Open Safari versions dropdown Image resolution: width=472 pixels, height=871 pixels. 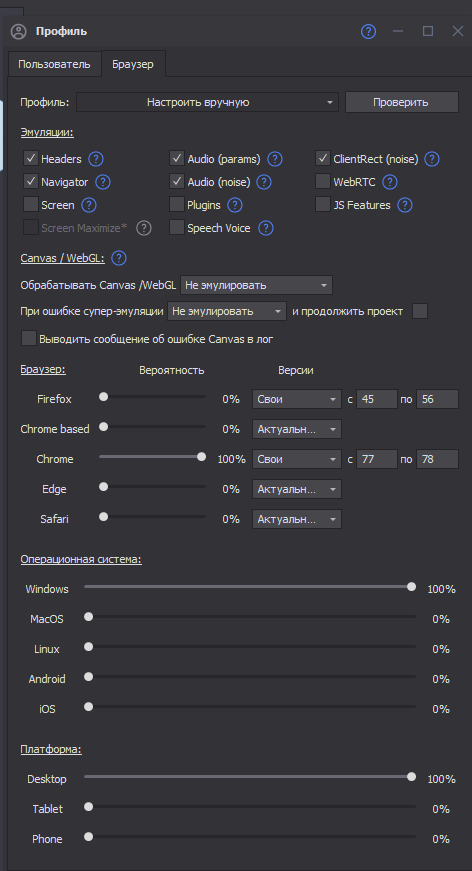click(297, 519)
